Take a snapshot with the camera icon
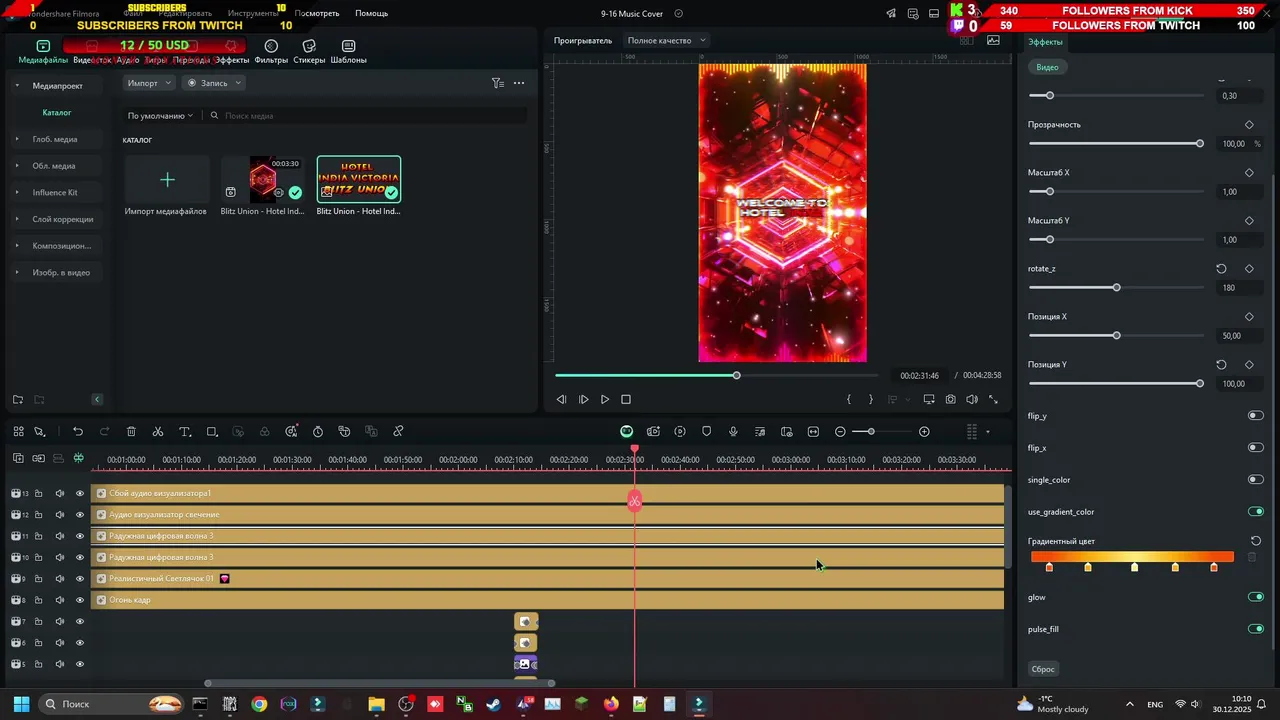 pyautogui.click(x=950, y=399)
